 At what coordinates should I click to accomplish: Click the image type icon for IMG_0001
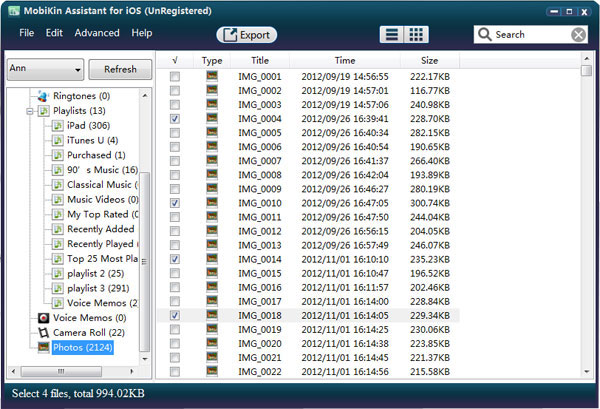coord(212,76)
